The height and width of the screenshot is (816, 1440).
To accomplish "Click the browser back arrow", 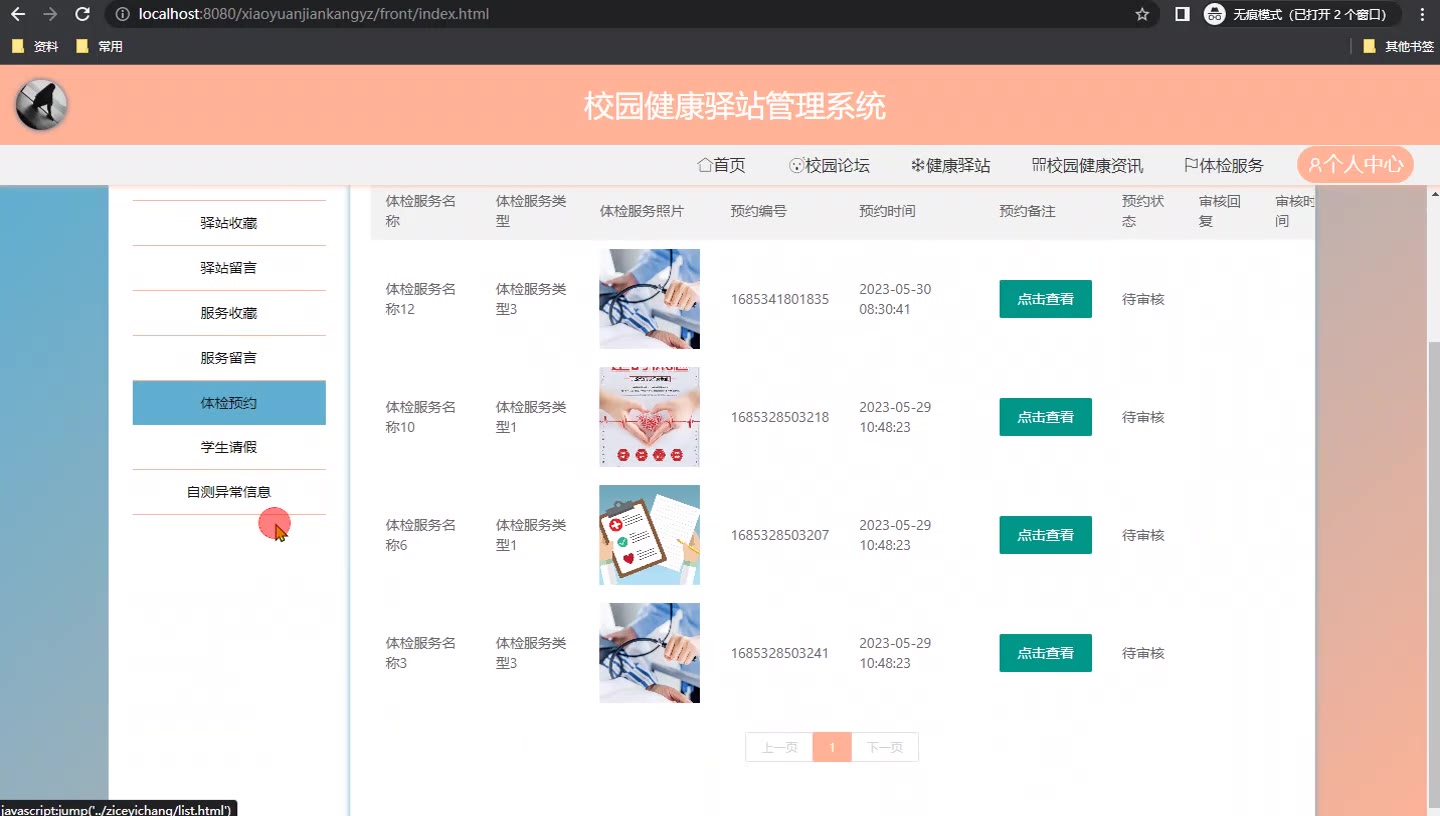I will (x=18, y=14).
